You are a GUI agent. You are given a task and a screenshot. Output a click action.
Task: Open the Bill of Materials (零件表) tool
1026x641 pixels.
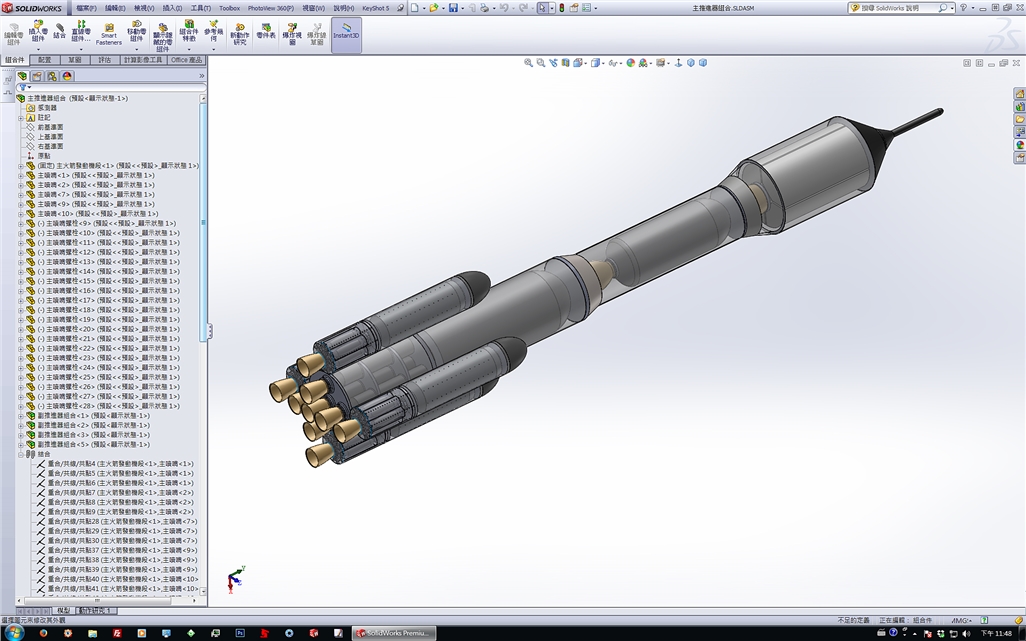(x=266, y=31)
